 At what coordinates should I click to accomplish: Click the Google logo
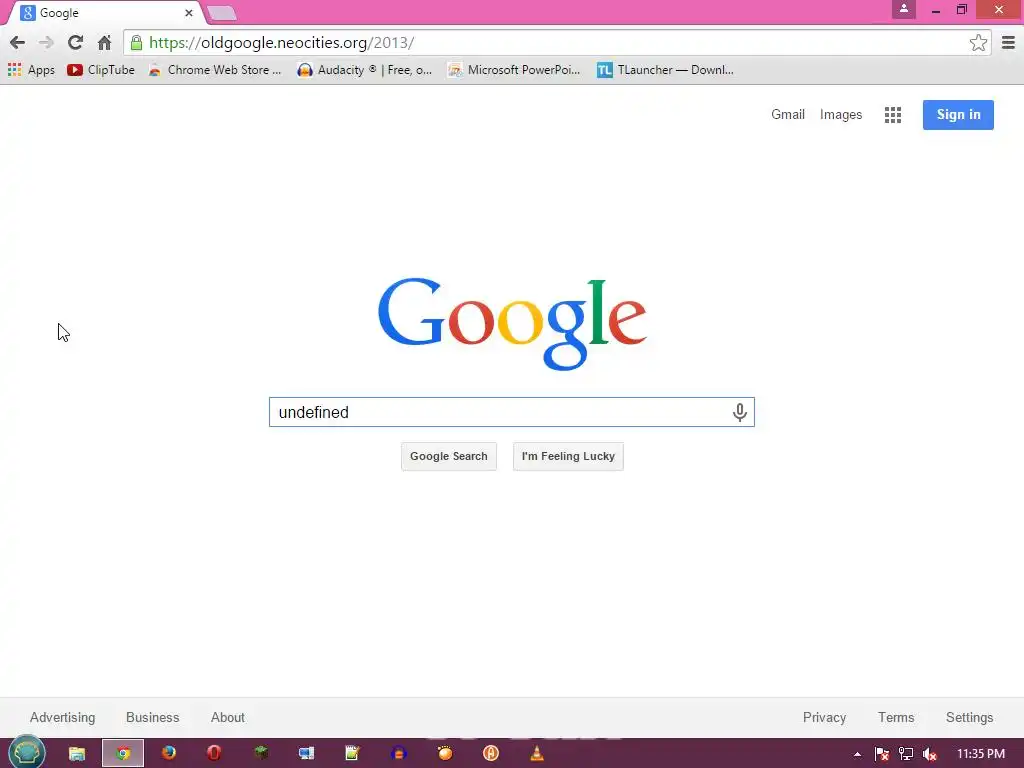[x=512, y=323]
